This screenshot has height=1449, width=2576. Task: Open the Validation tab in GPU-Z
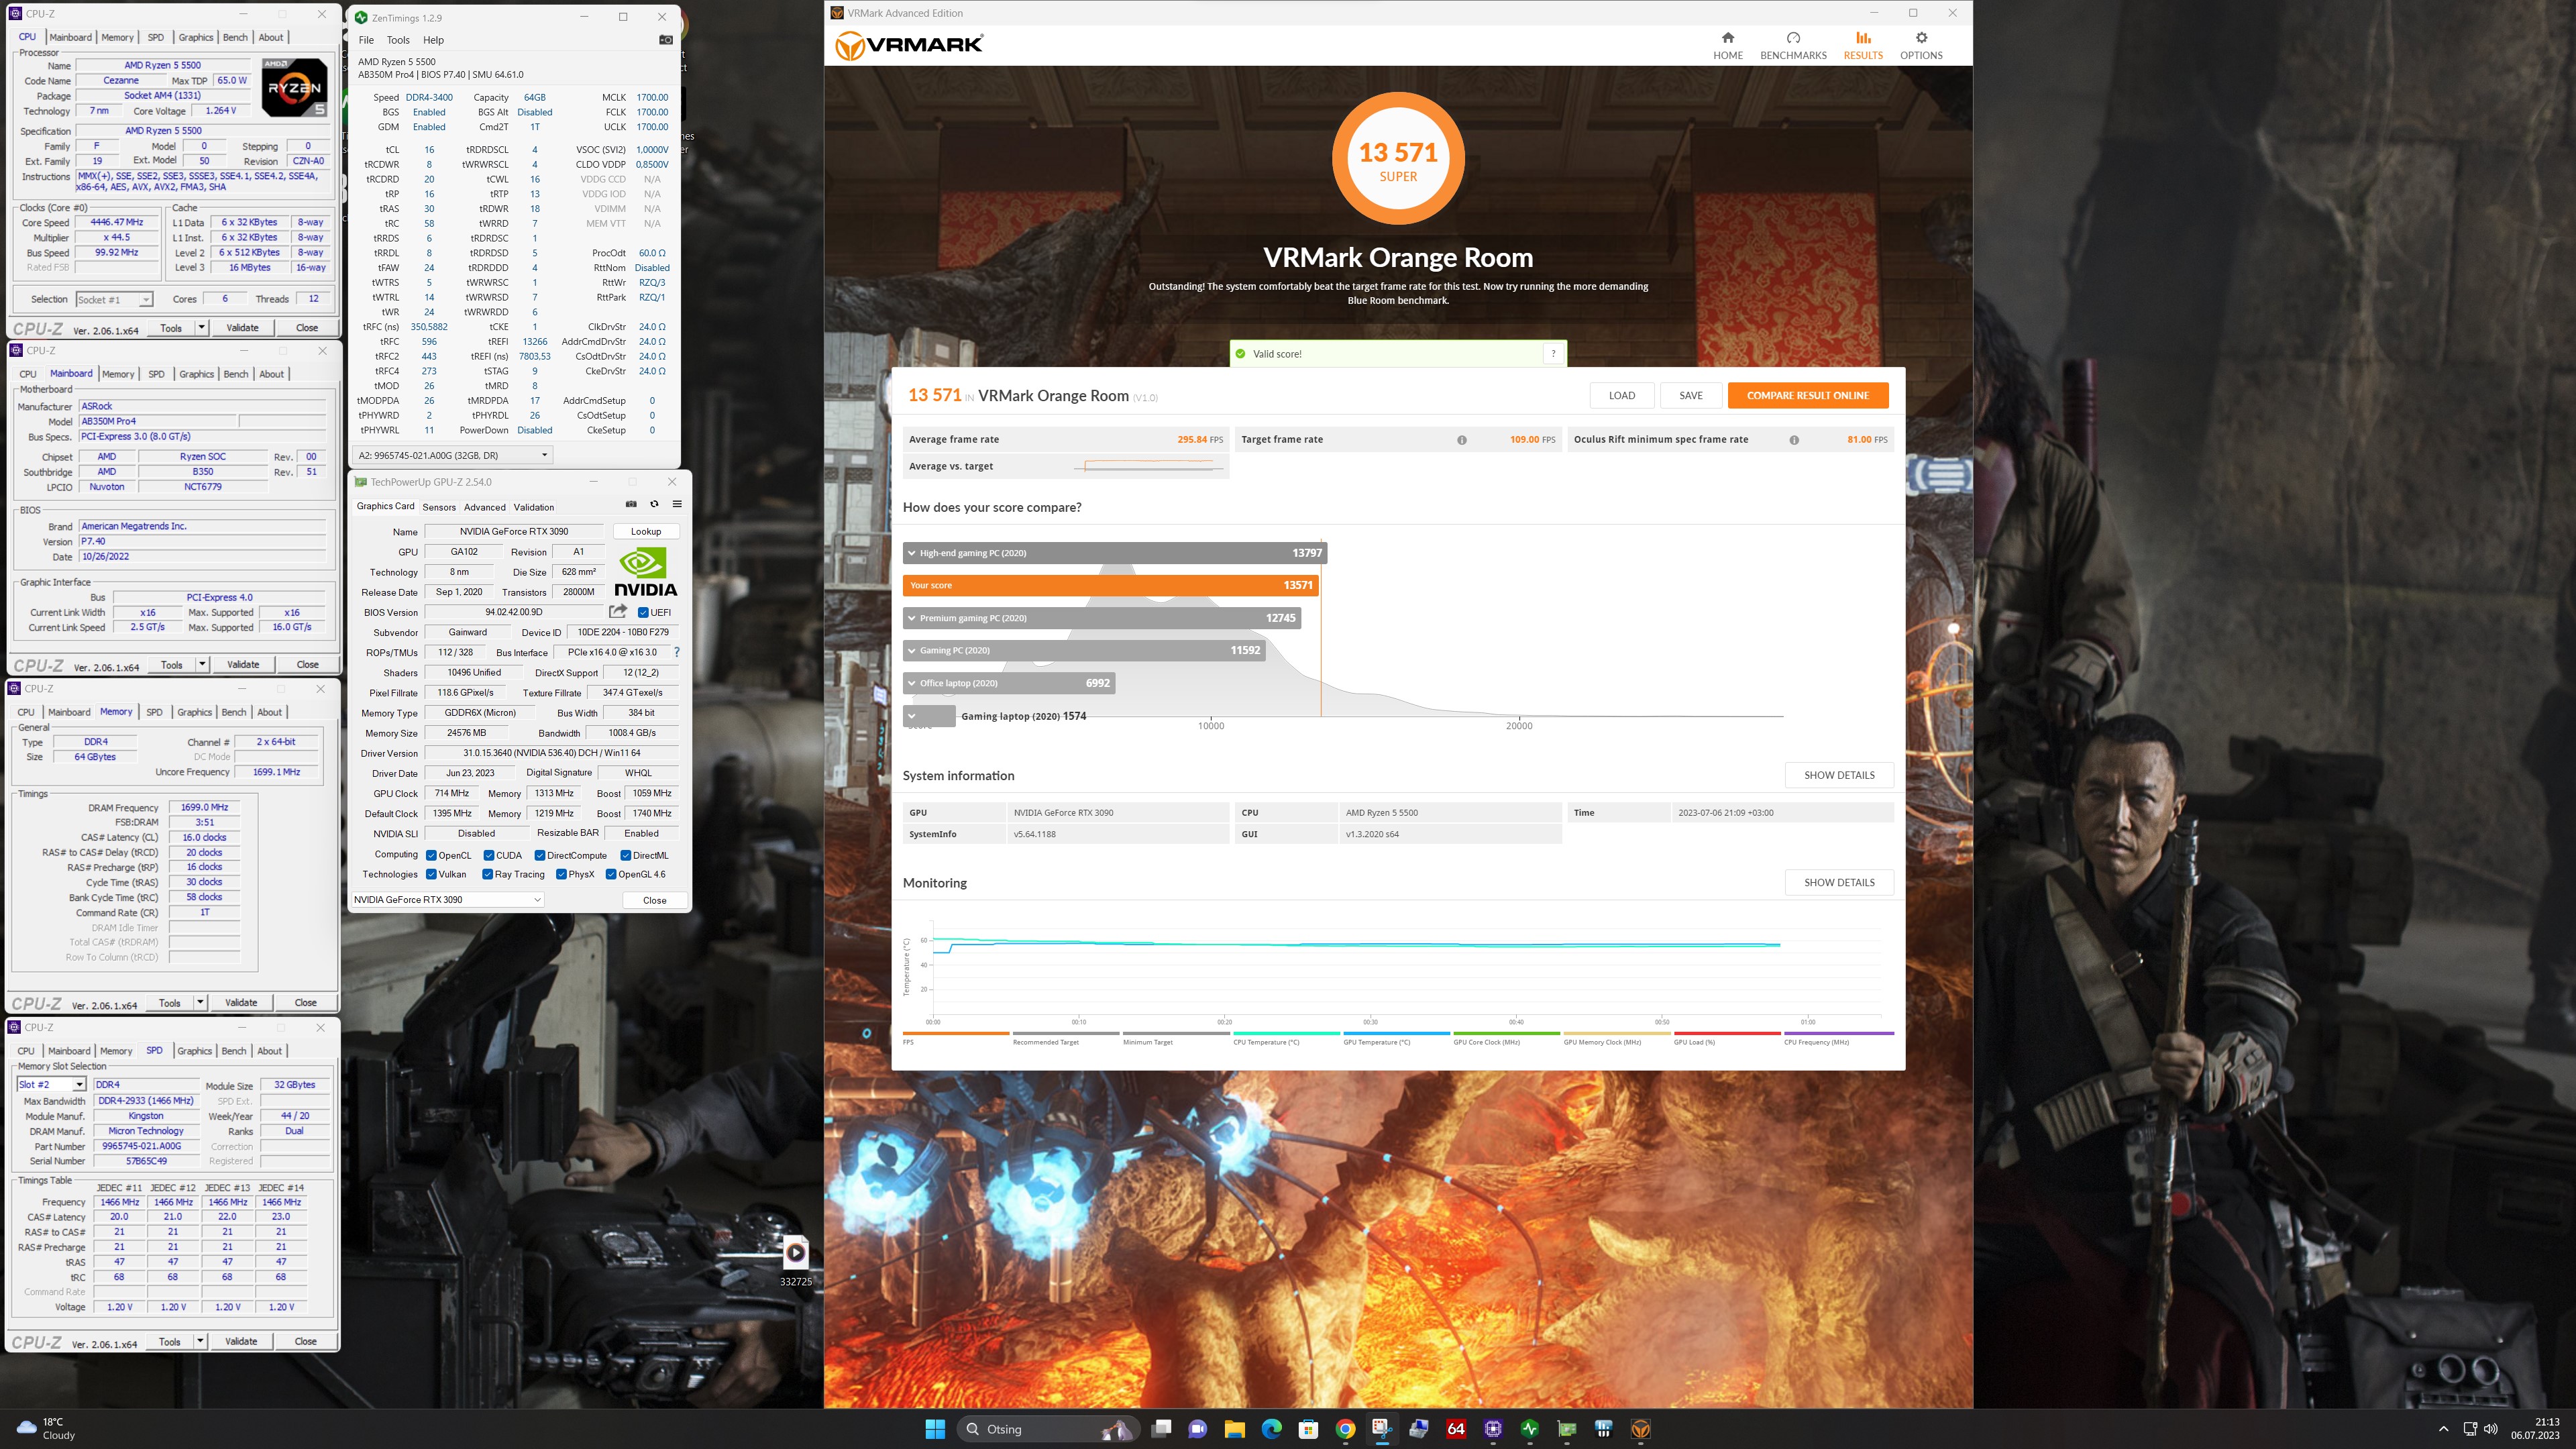[x=533, y=507]
